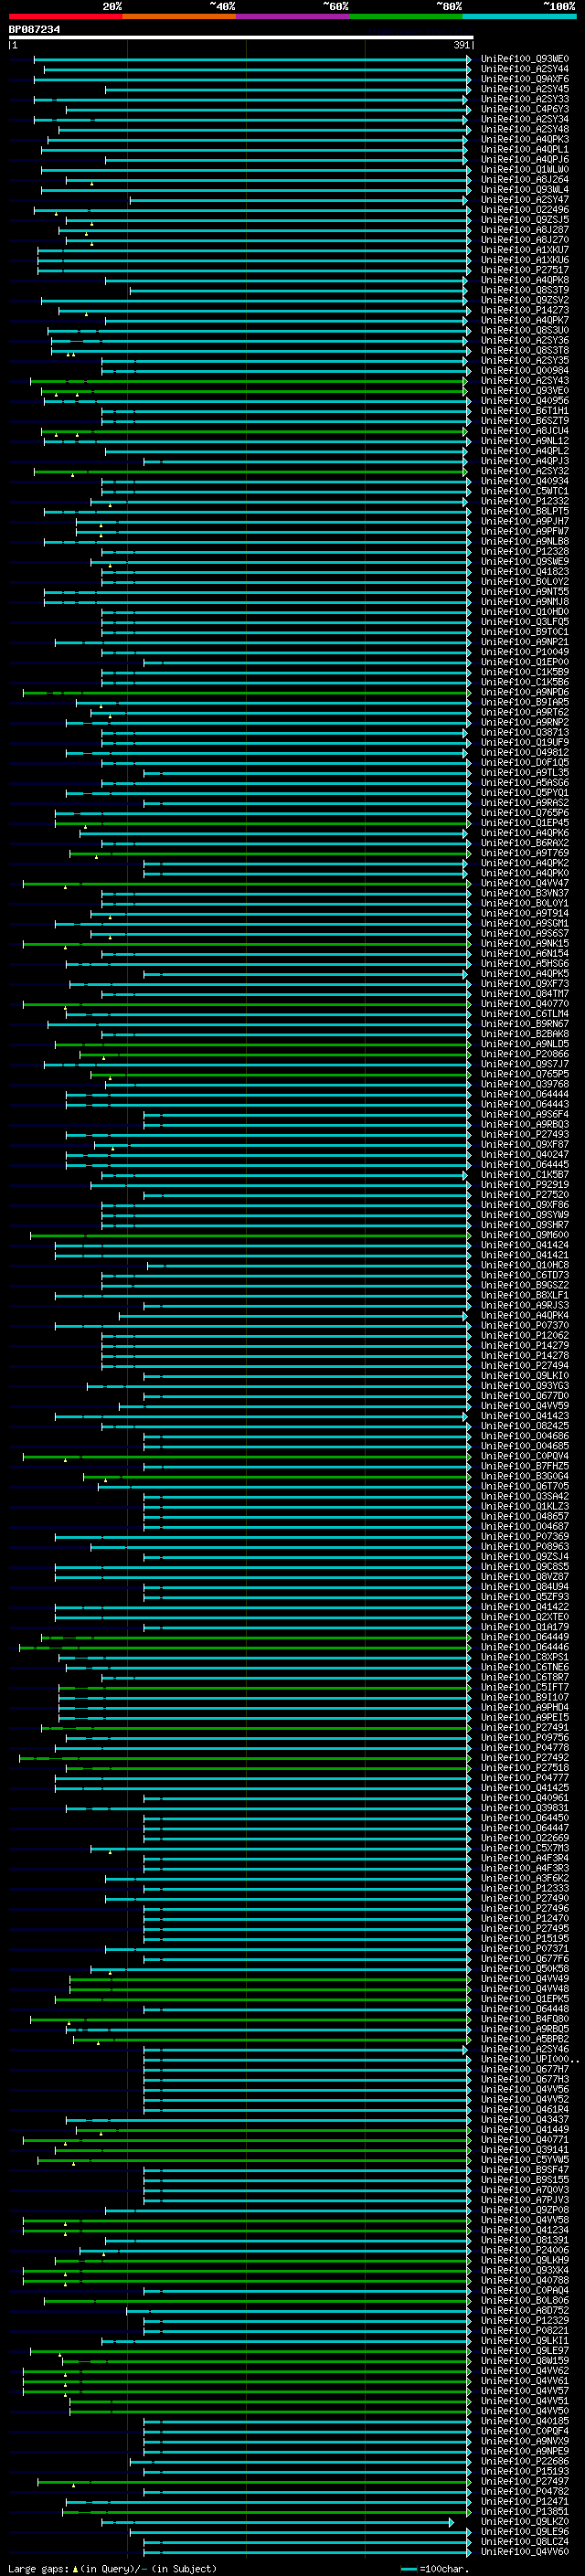Open hit UniRef100_Q9AXF6
The height and width of the screenshot is (2576, 585).
click(524, 79)
